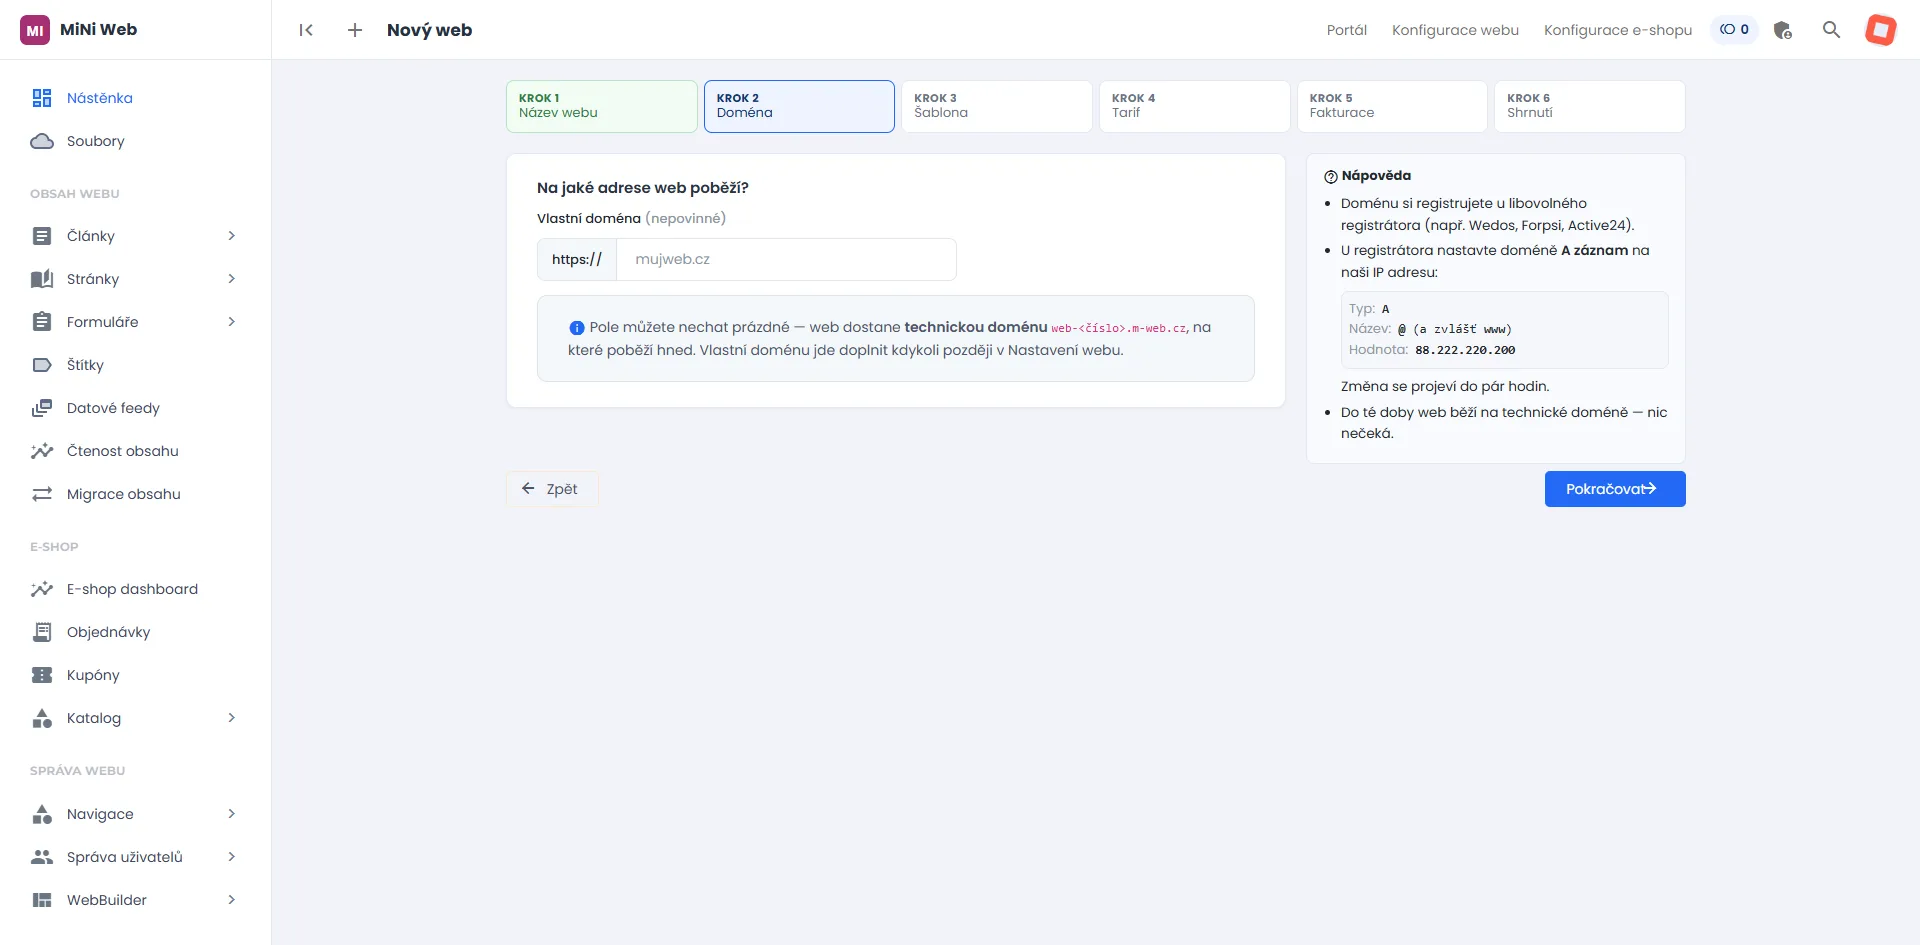Select Krok 6 Shrnutí step

(1589, 106)
